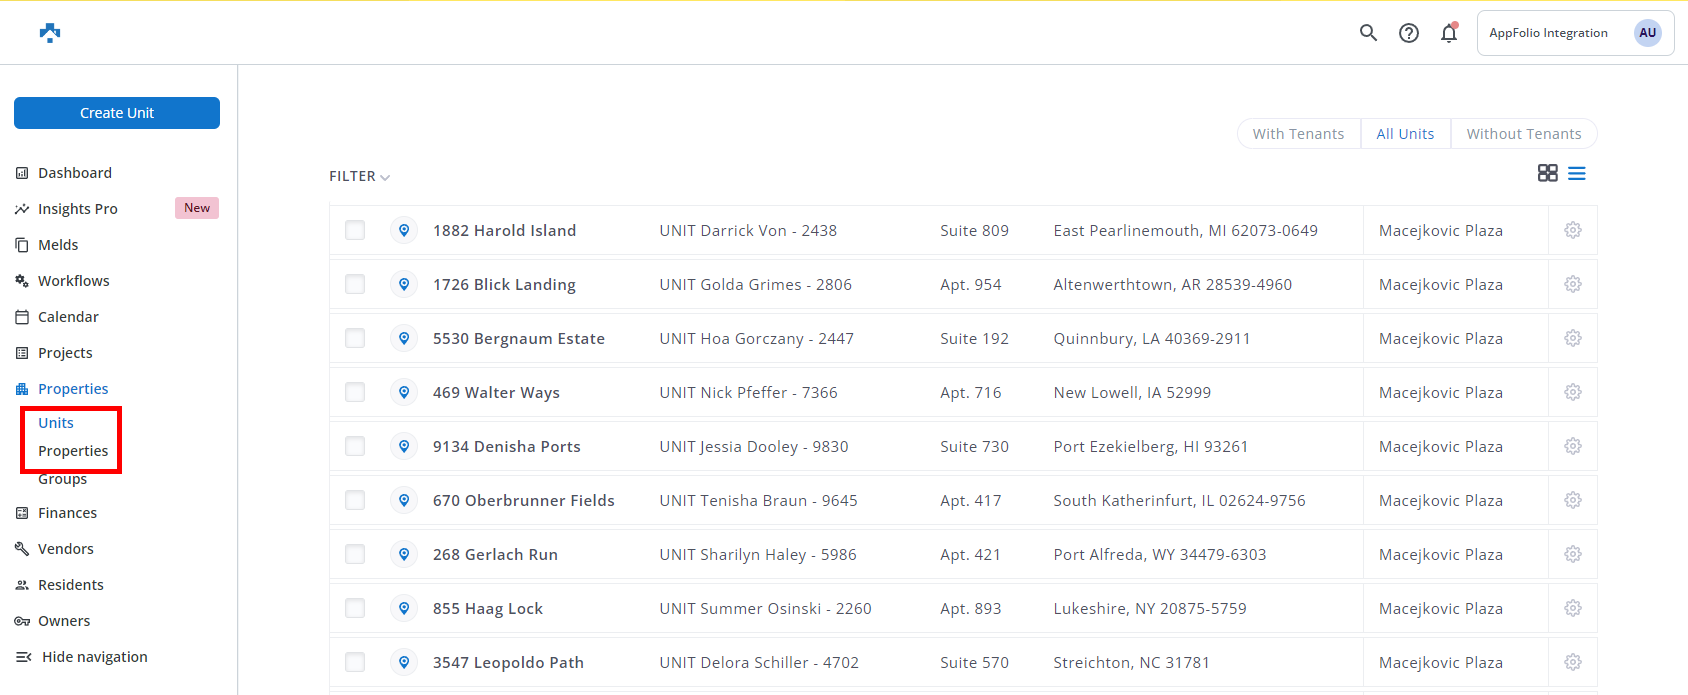Click Macejkovic Plaza in 268 Gerlach Run row
1688x695 pixels.
tap(1440, 554)
